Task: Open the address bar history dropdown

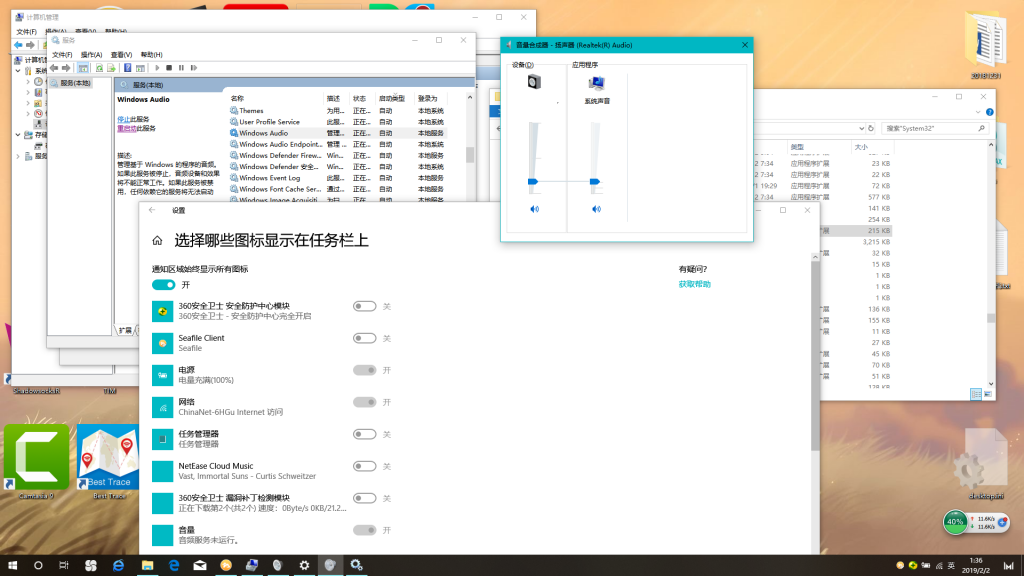Action: coord(860,128)
